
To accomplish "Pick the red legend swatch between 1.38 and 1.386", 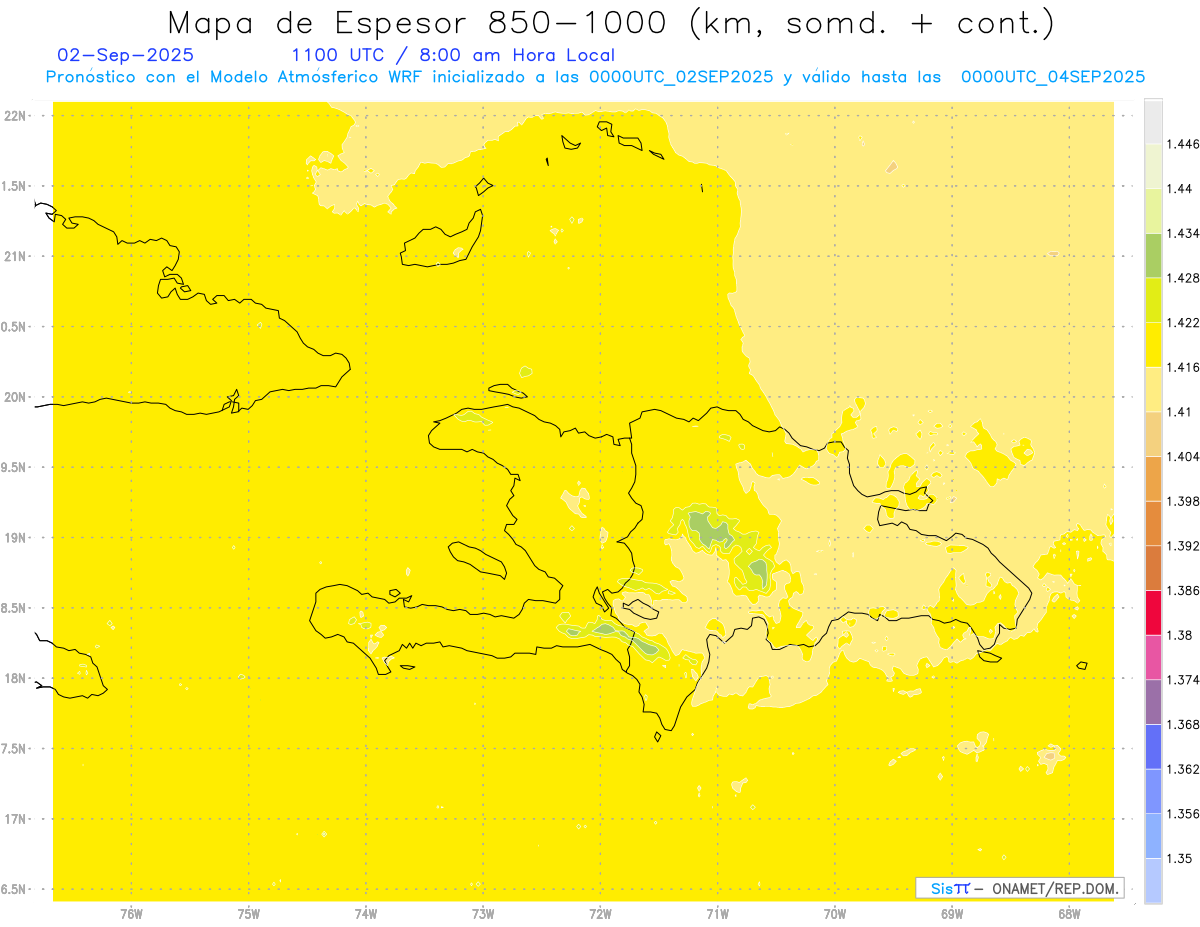I will 1153,612.
